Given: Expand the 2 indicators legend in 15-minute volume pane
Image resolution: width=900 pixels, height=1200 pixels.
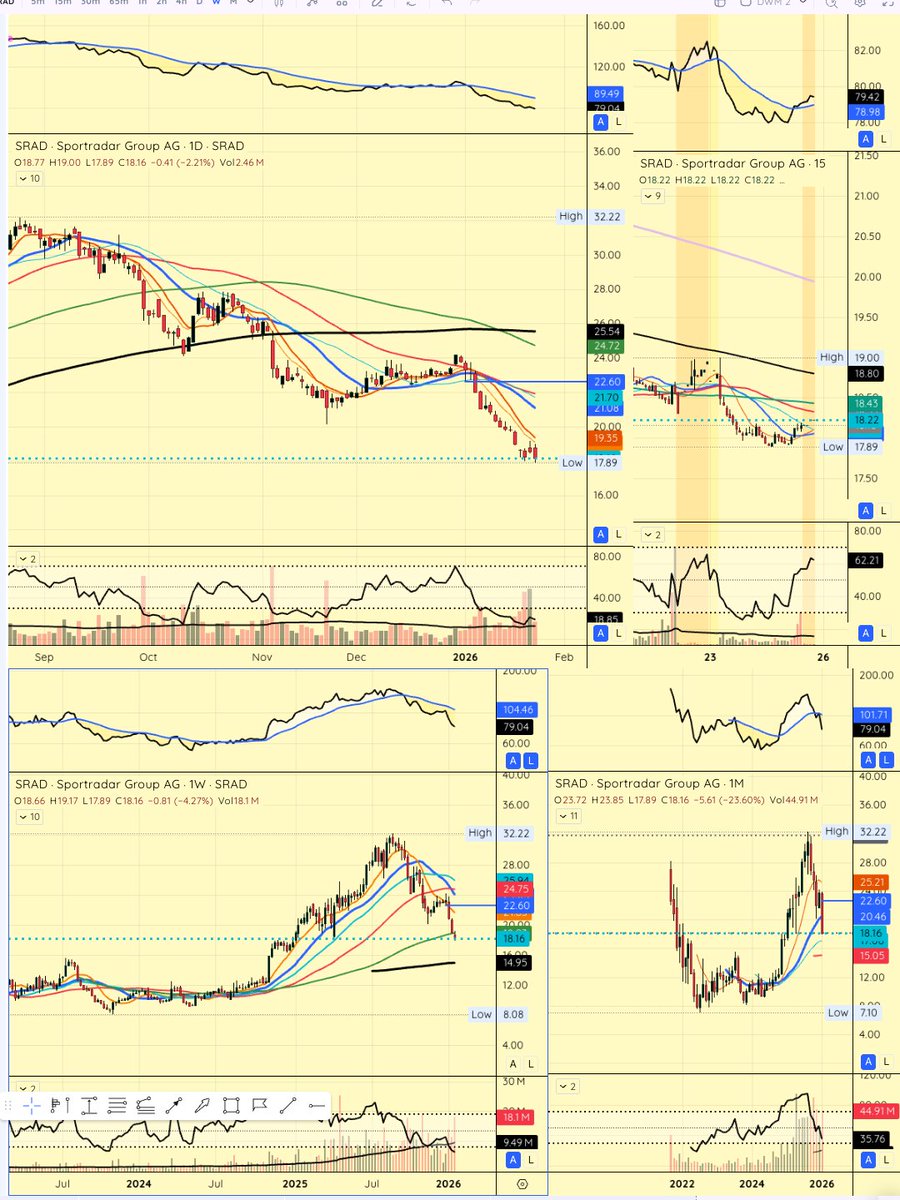Looking at the screenshot, I should (x=654, y=535).
